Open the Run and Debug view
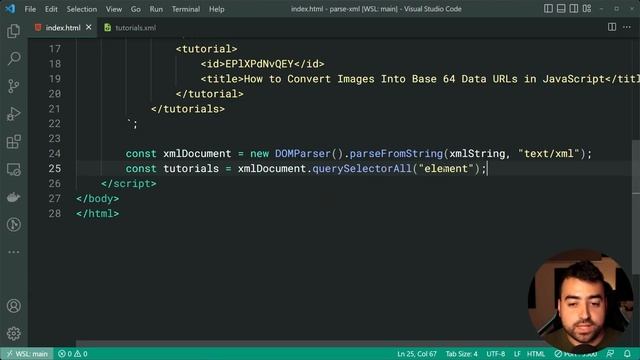 click(x=13, y=114)
